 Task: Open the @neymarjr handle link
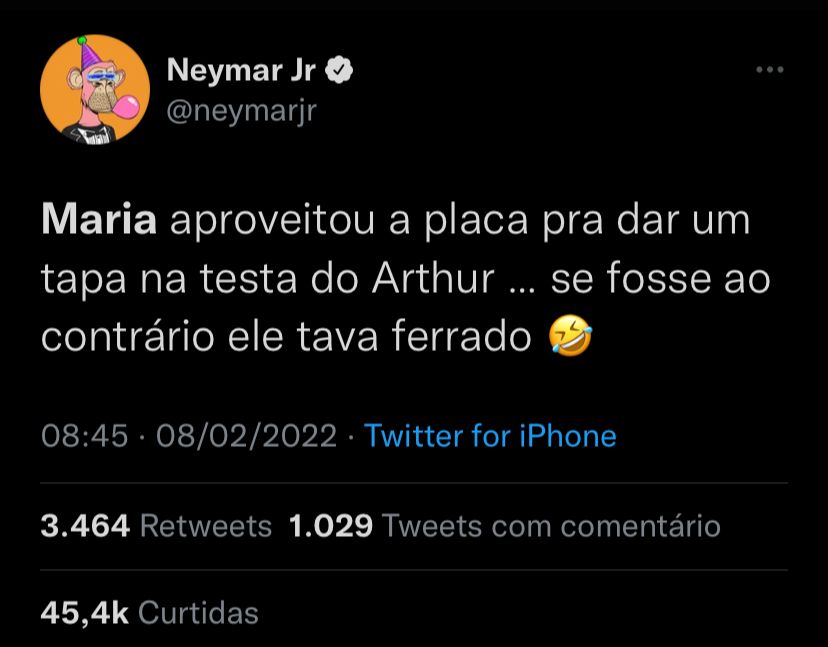pos(239,109)
